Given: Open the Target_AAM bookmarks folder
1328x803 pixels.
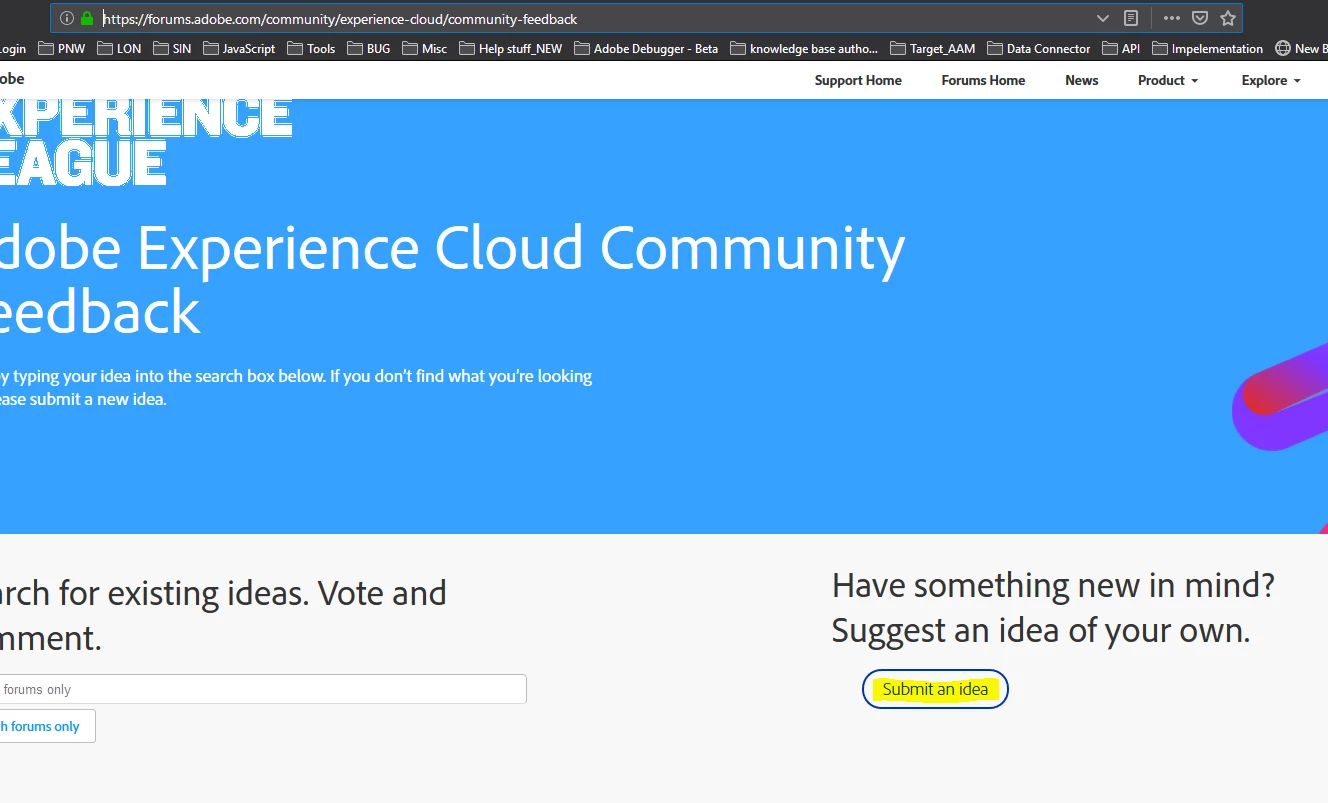Looking at the screenshot, I should [x=932, y=48].
